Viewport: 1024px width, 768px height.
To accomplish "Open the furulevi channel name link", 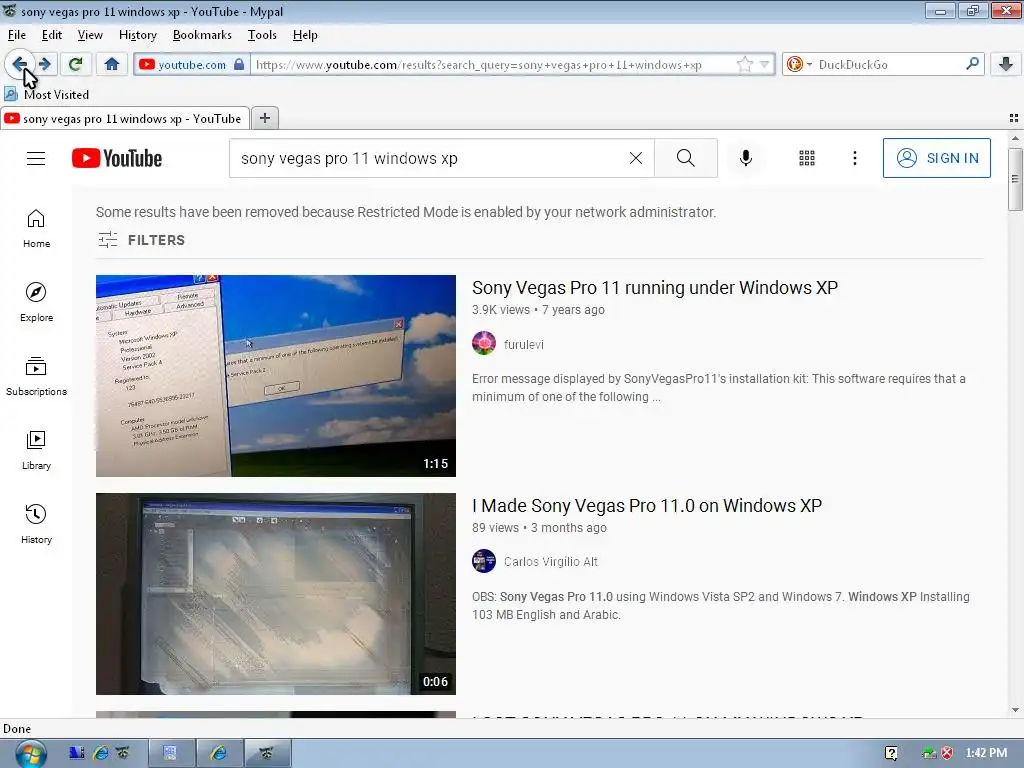I will click(523, 344).
